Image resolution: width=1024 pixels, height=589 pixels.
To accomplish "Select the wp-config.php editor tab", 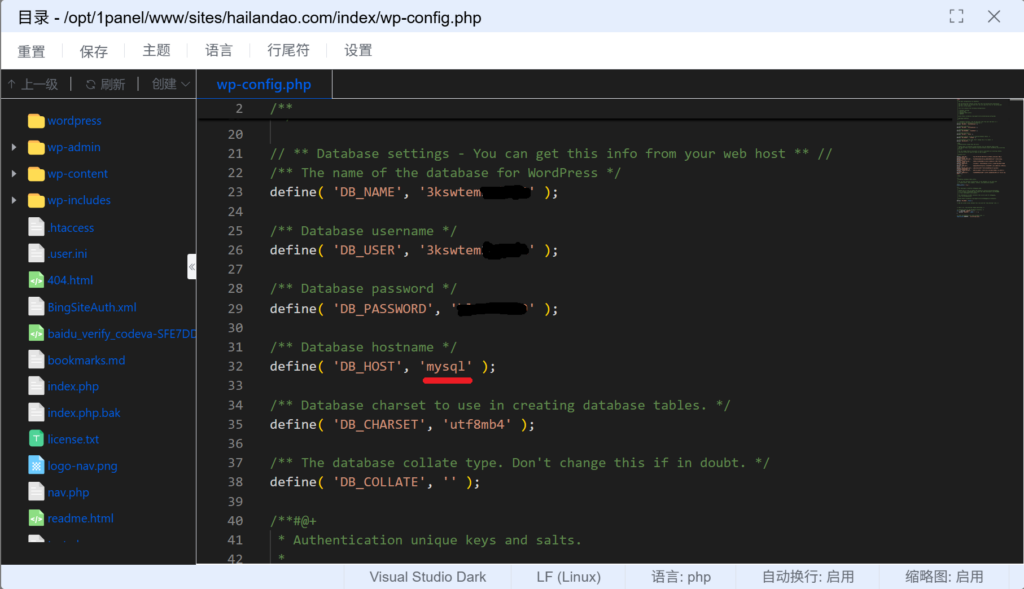I will 264,85.
